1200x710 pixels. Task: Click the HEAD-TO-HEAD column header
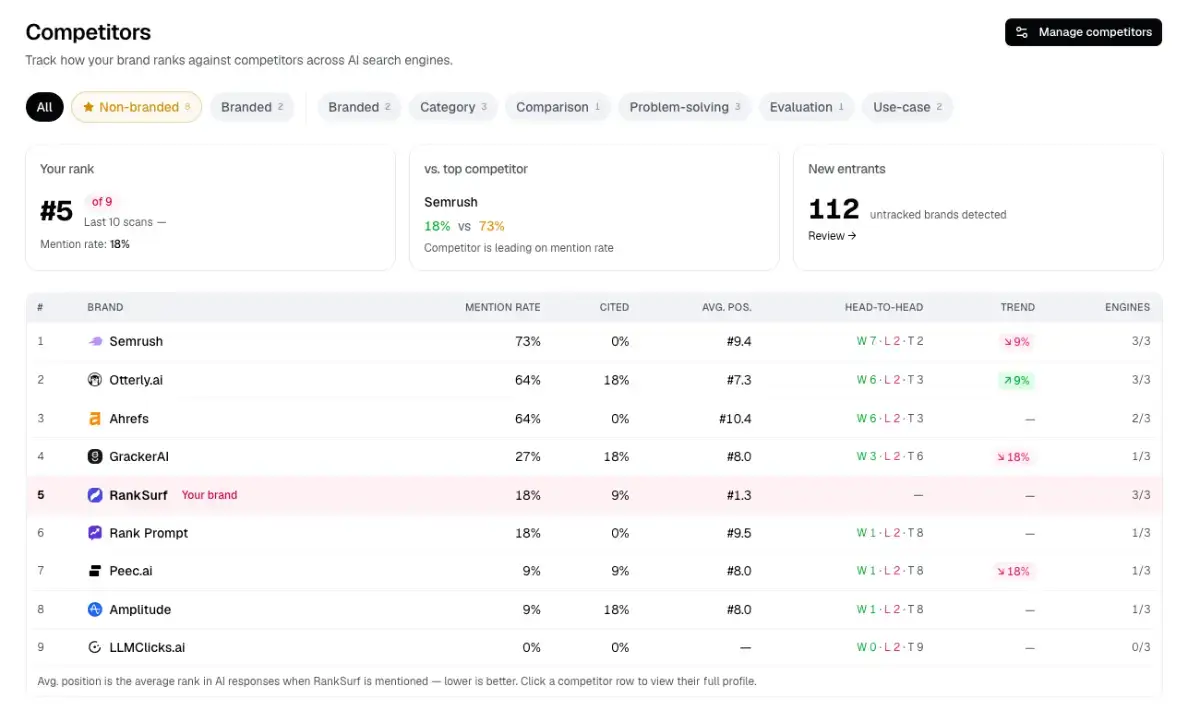(884, 307)
